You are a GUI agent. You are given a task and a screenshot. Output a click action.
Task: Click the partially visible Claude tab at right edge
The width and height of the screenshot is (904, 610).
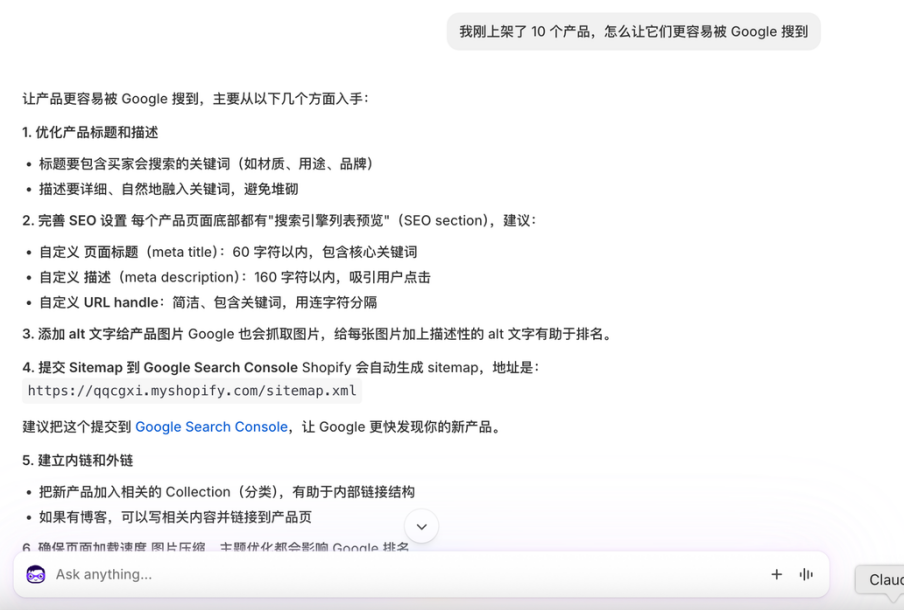coord(880,579)
